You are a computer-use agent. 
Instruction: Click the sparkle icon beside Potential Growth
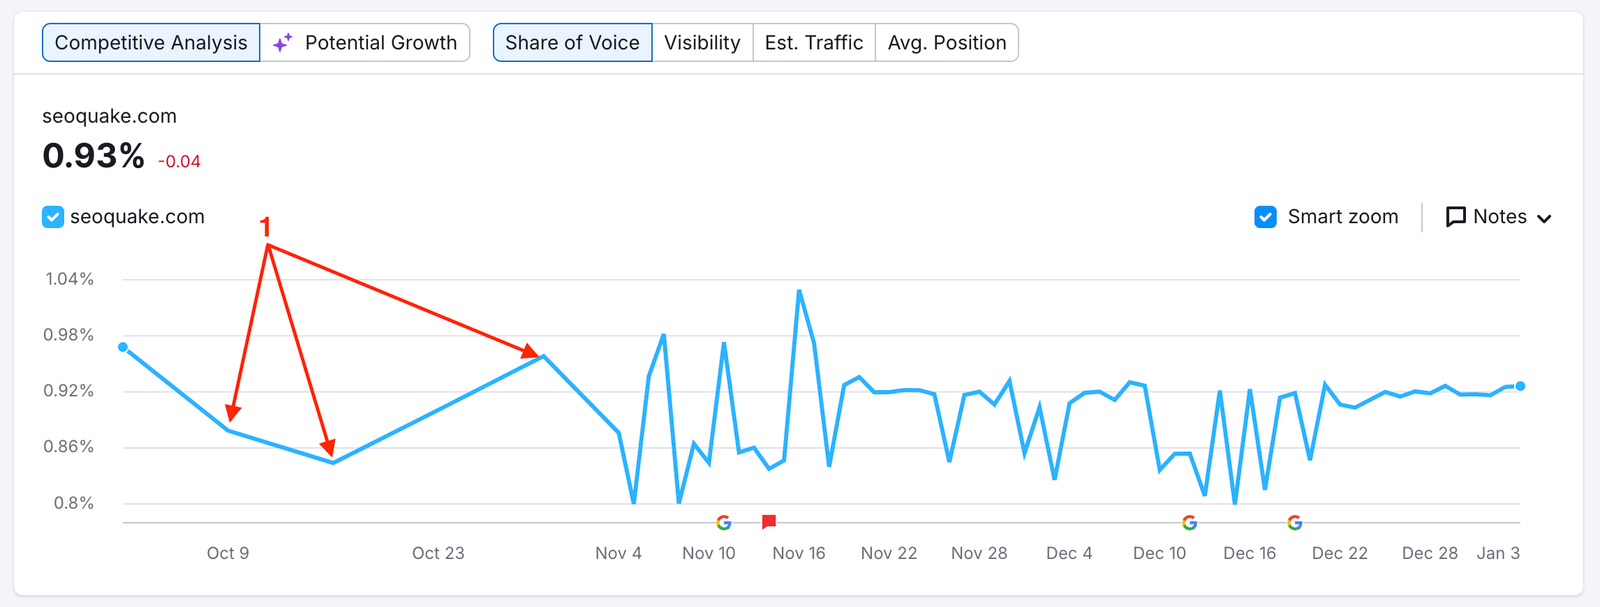[283, 43]
